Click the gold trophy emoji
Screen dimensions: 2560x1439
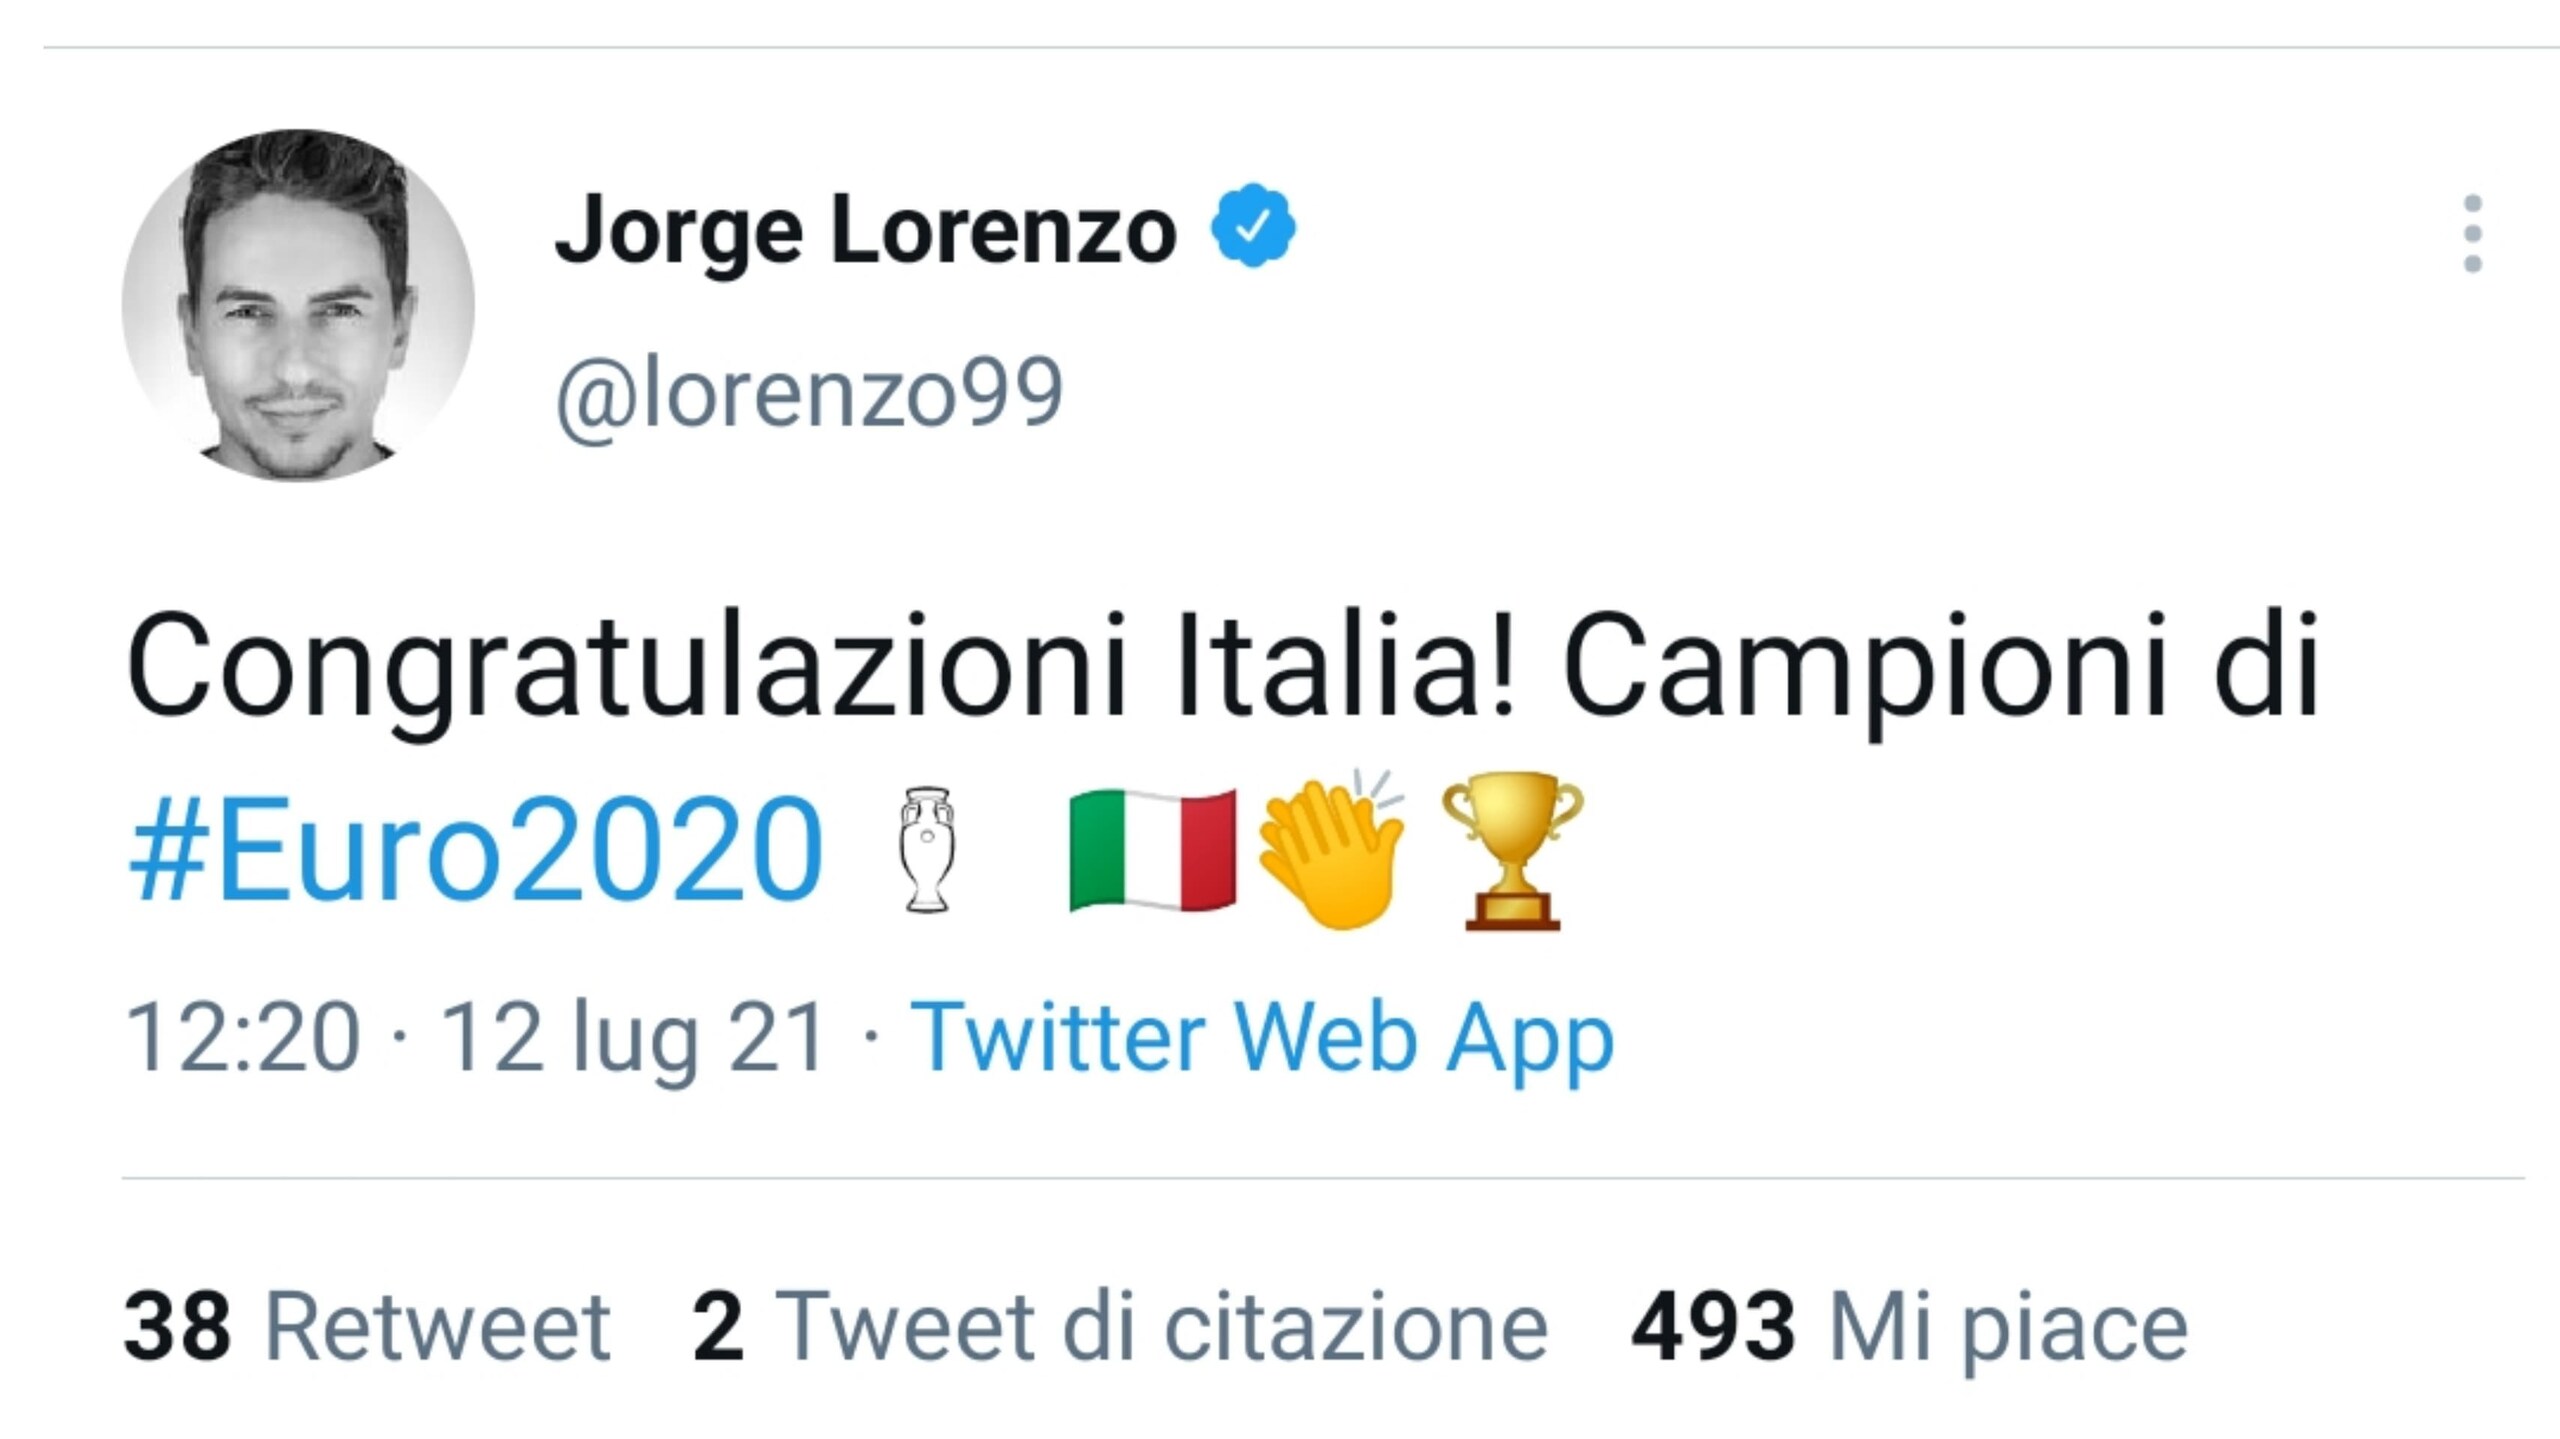(1512, 850)
